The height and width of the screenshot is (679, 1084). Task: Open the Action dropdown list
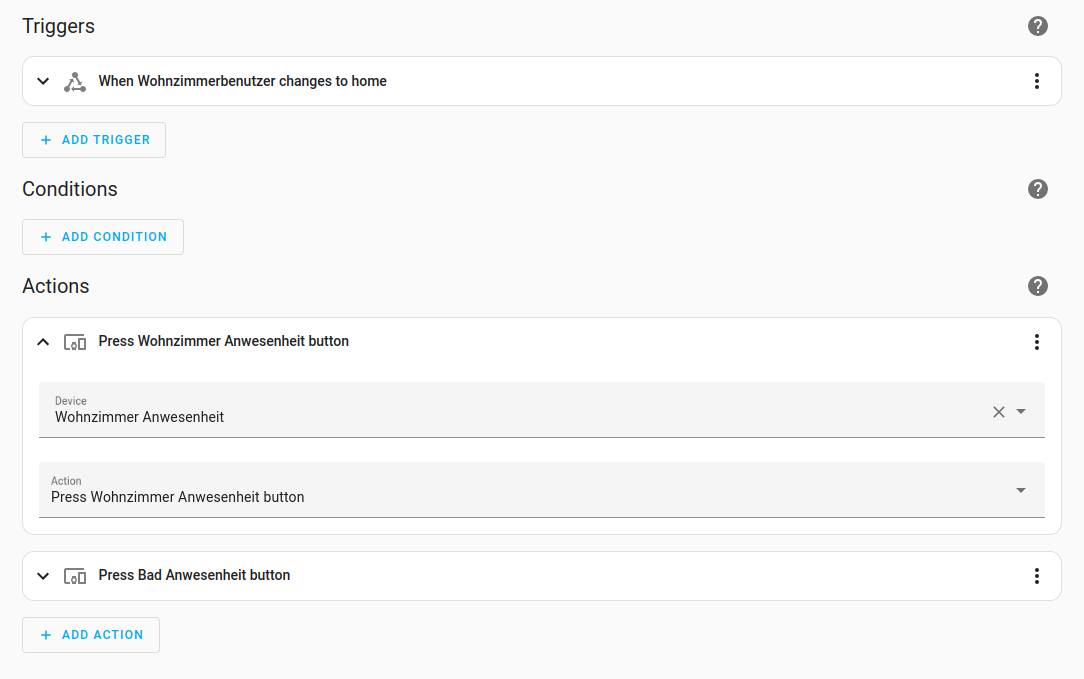1021,490
